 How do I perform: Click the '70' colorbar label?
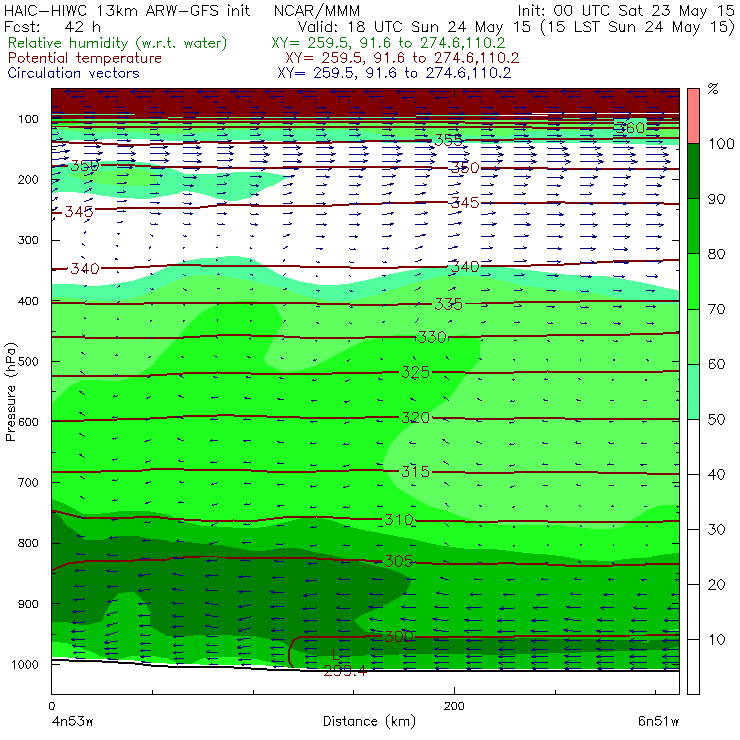(x=716, y=309)
